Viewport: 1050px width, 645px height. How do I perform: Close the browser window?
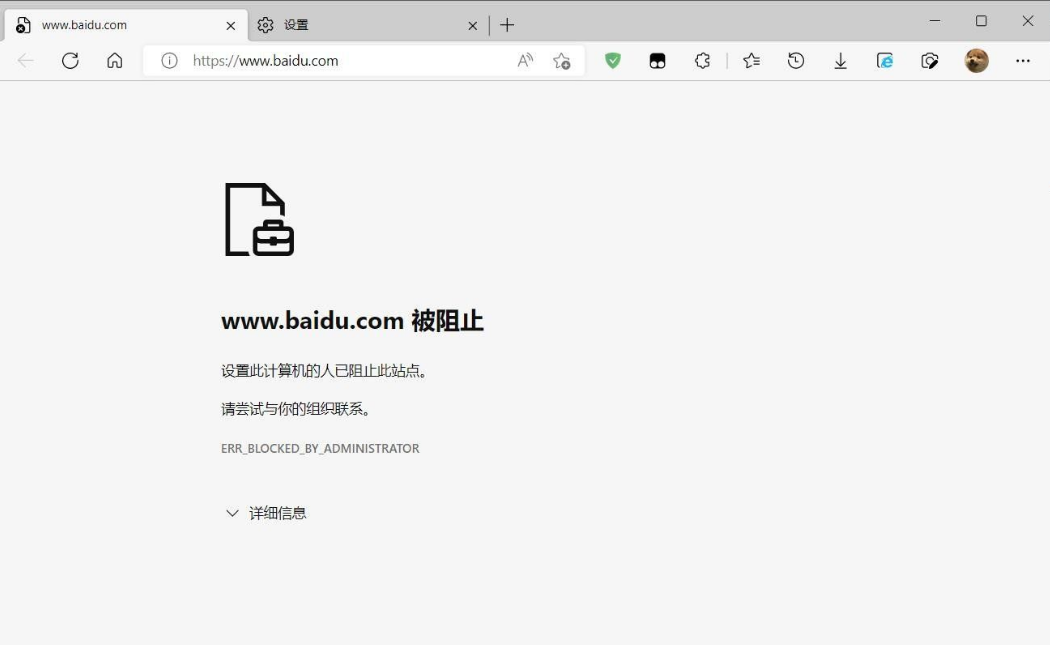click(x=1028, y=21)
